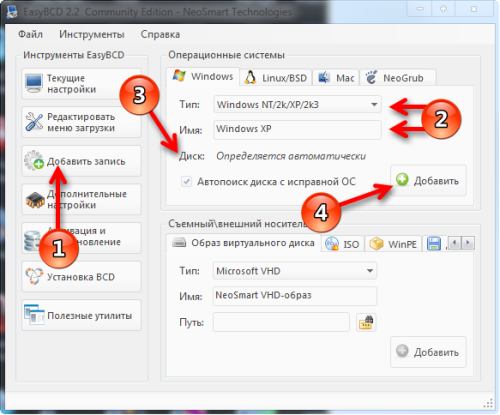Click the green Добавить button for operating systems
The height and width of the screenshot is (415, 500).
tap(428, 181)
